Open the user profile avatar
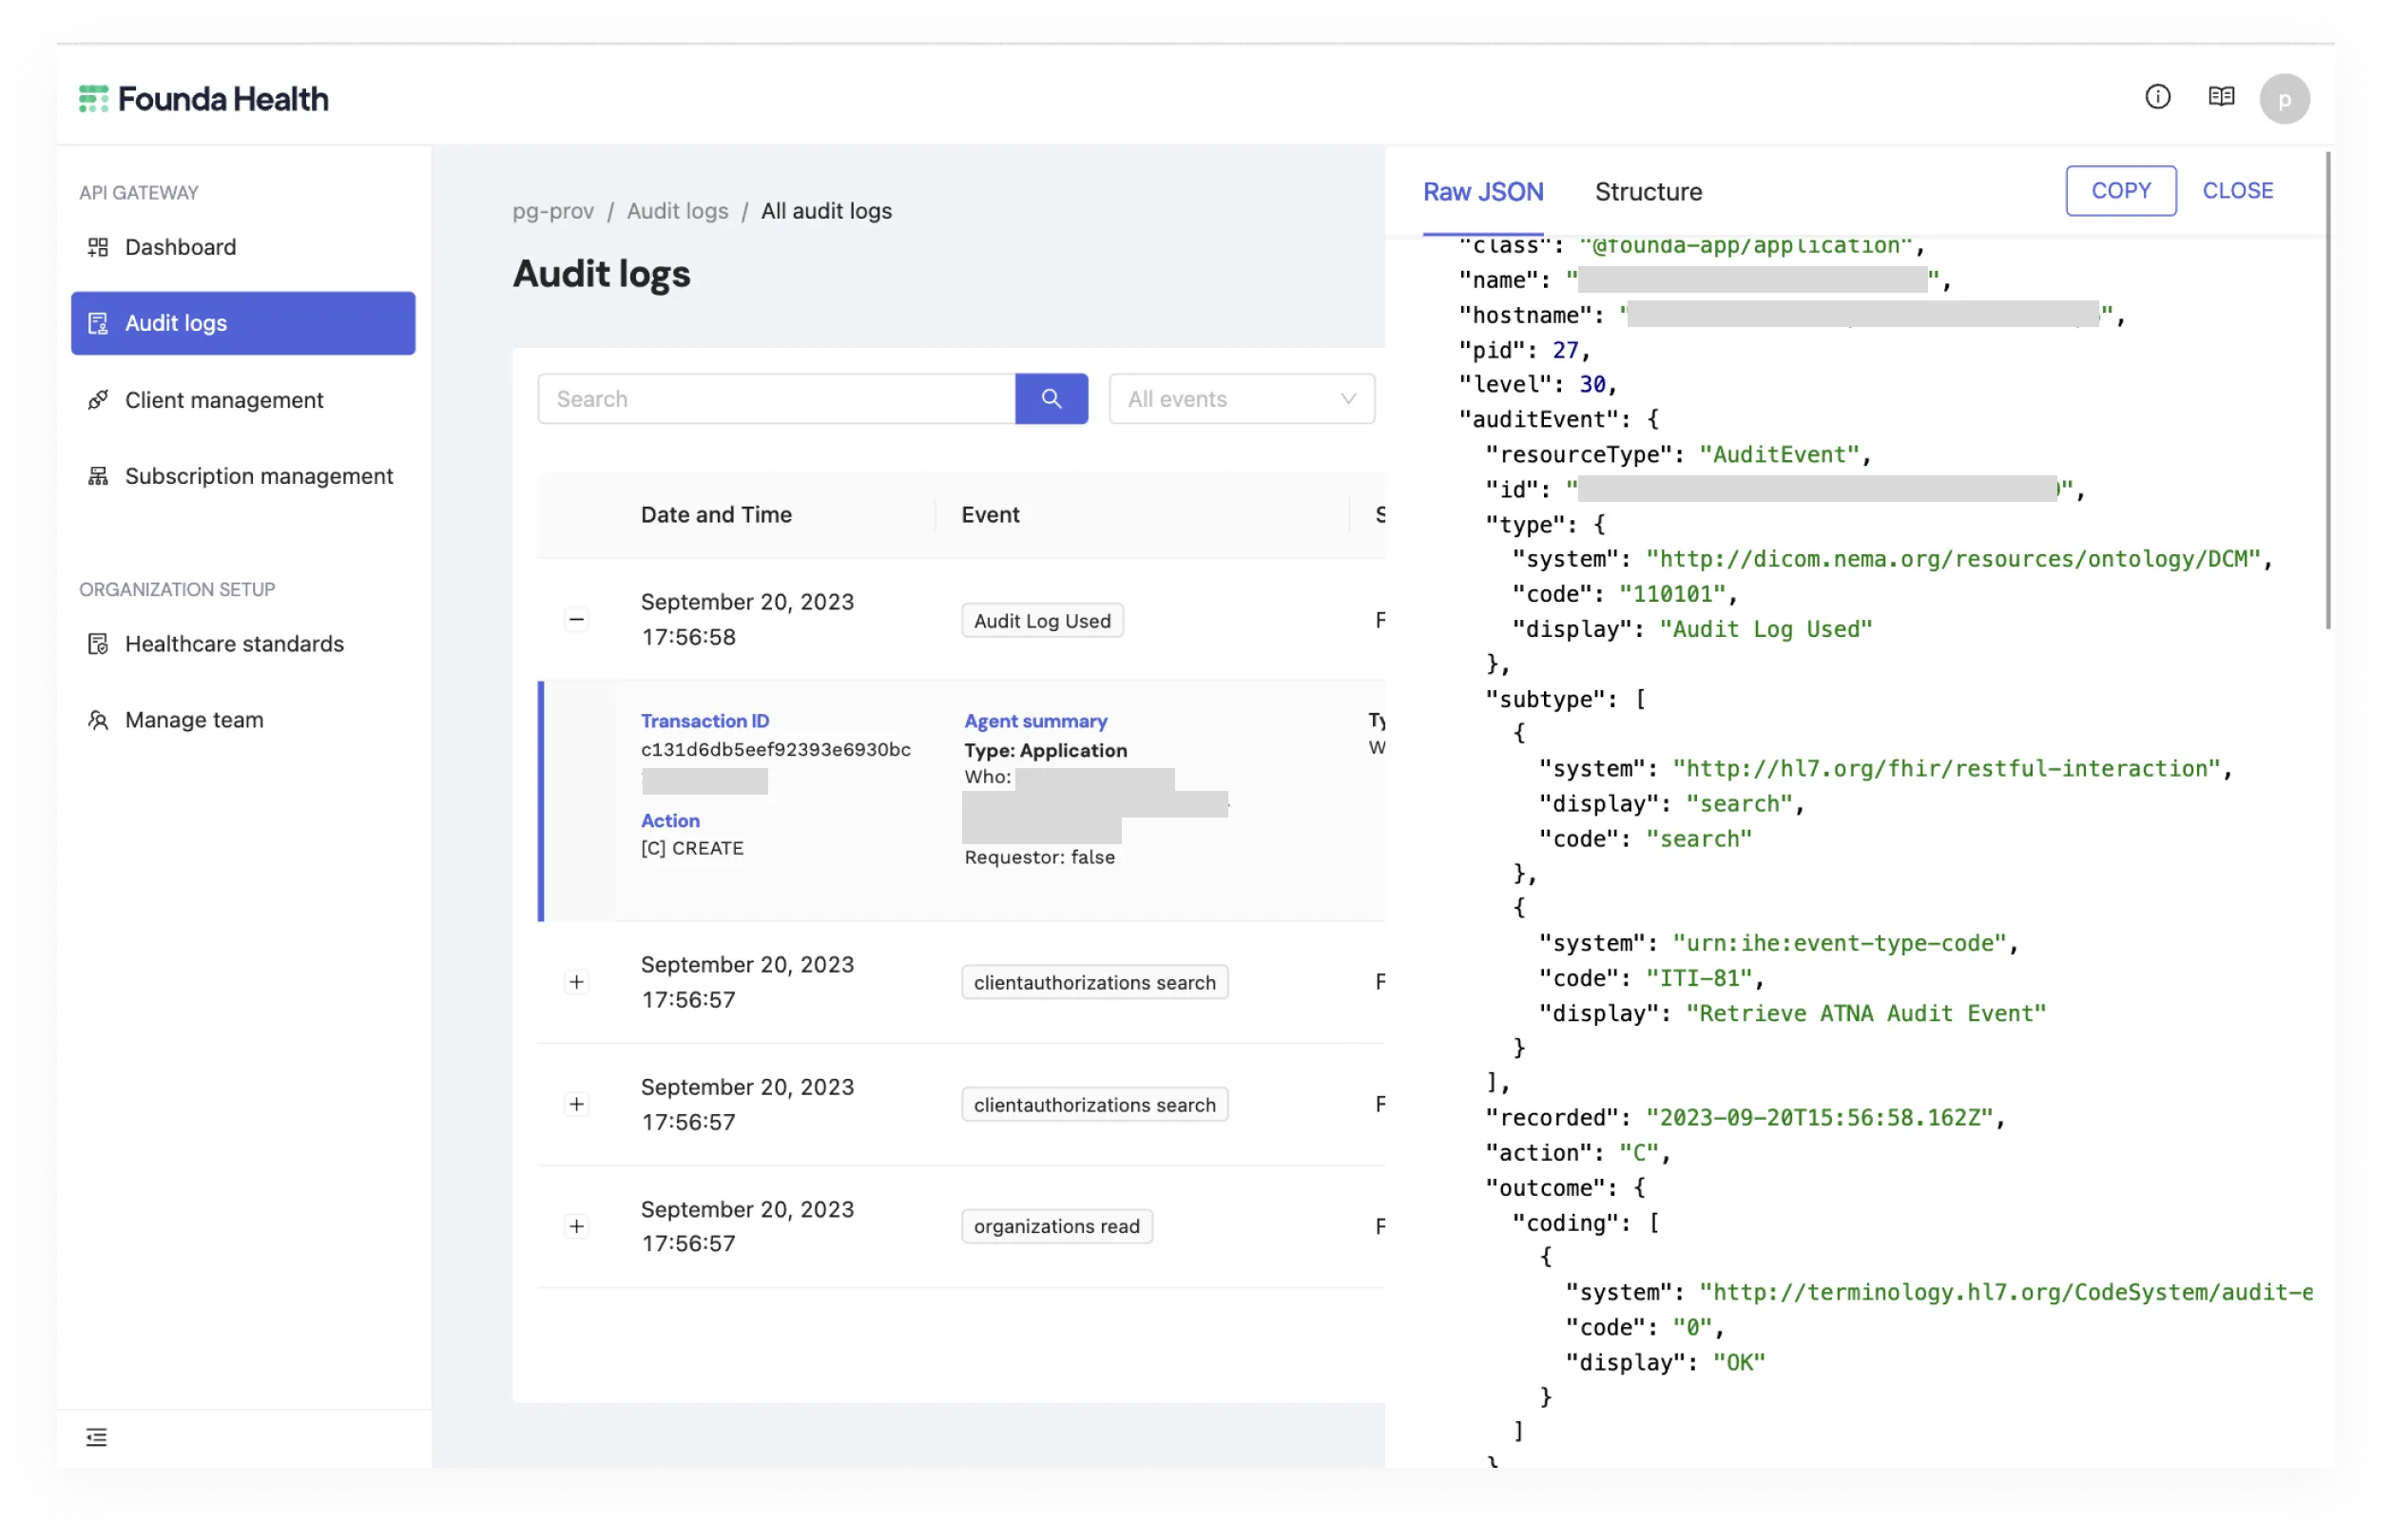The width and height of the screenshot is (2392, 1540). click(x=2284, y=99)
